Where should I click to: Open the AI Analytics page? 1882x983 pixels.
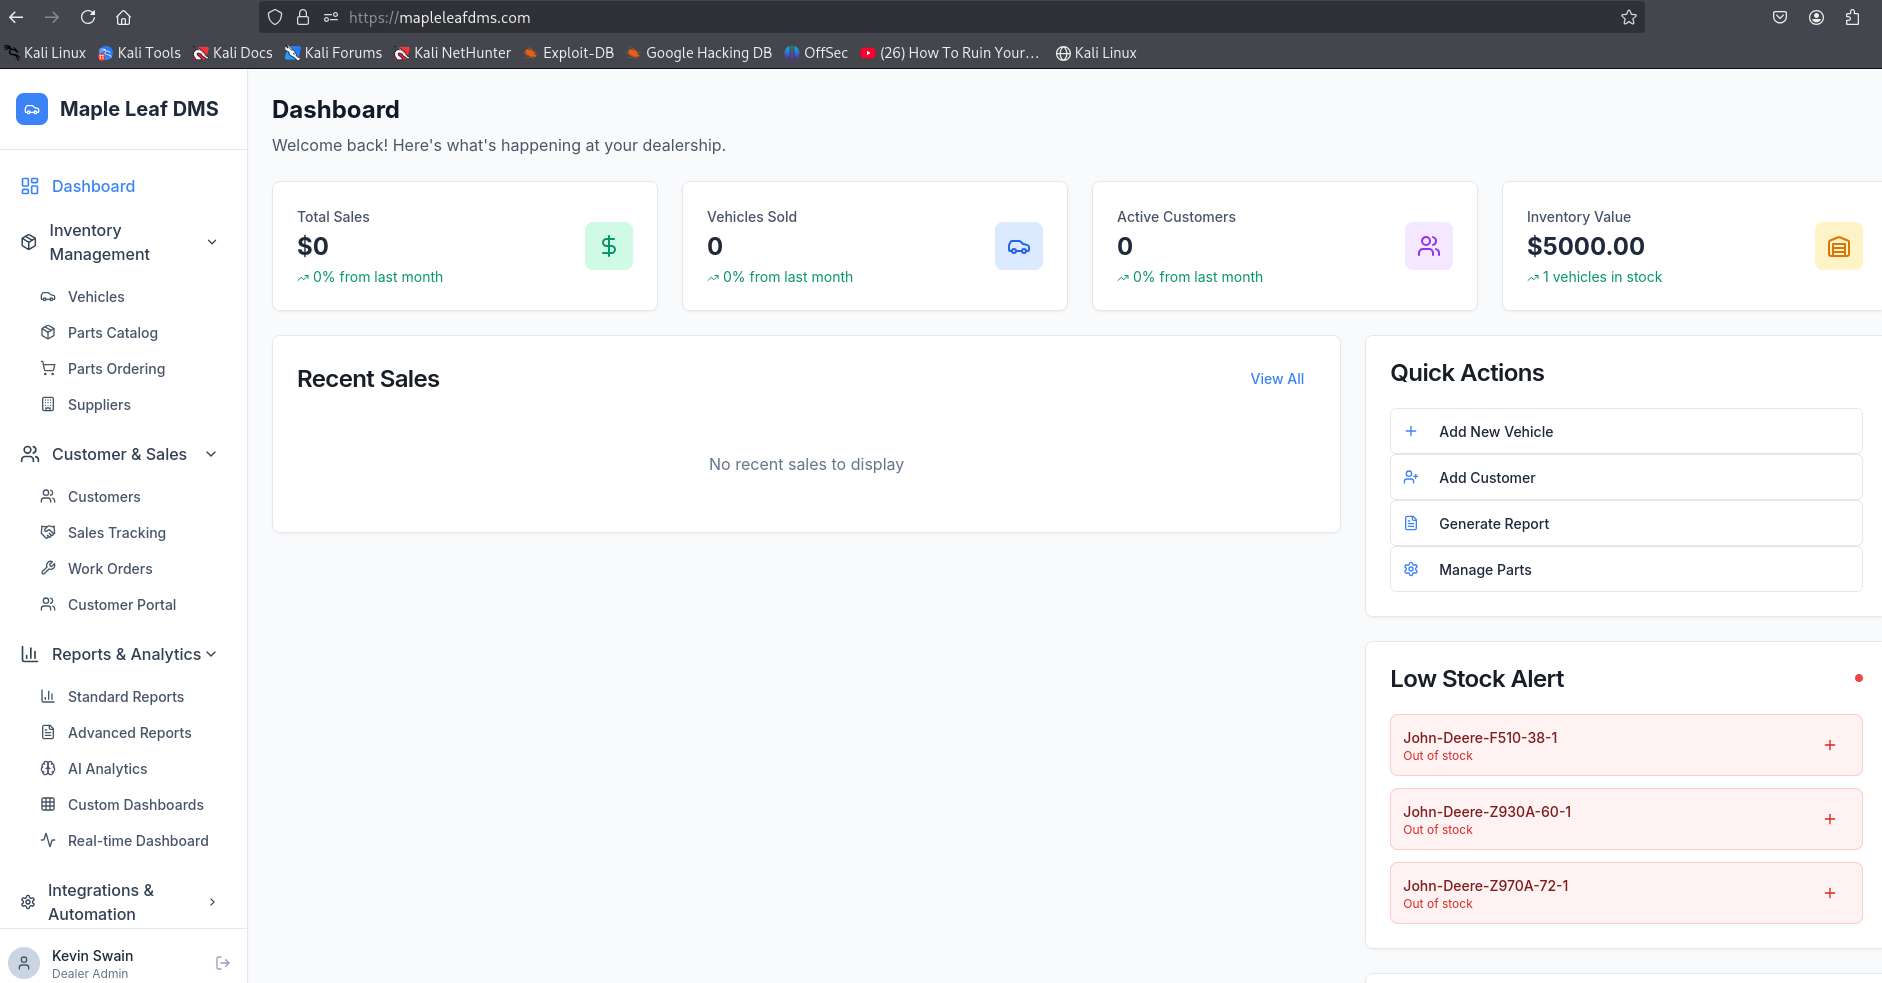coord(107,769)
